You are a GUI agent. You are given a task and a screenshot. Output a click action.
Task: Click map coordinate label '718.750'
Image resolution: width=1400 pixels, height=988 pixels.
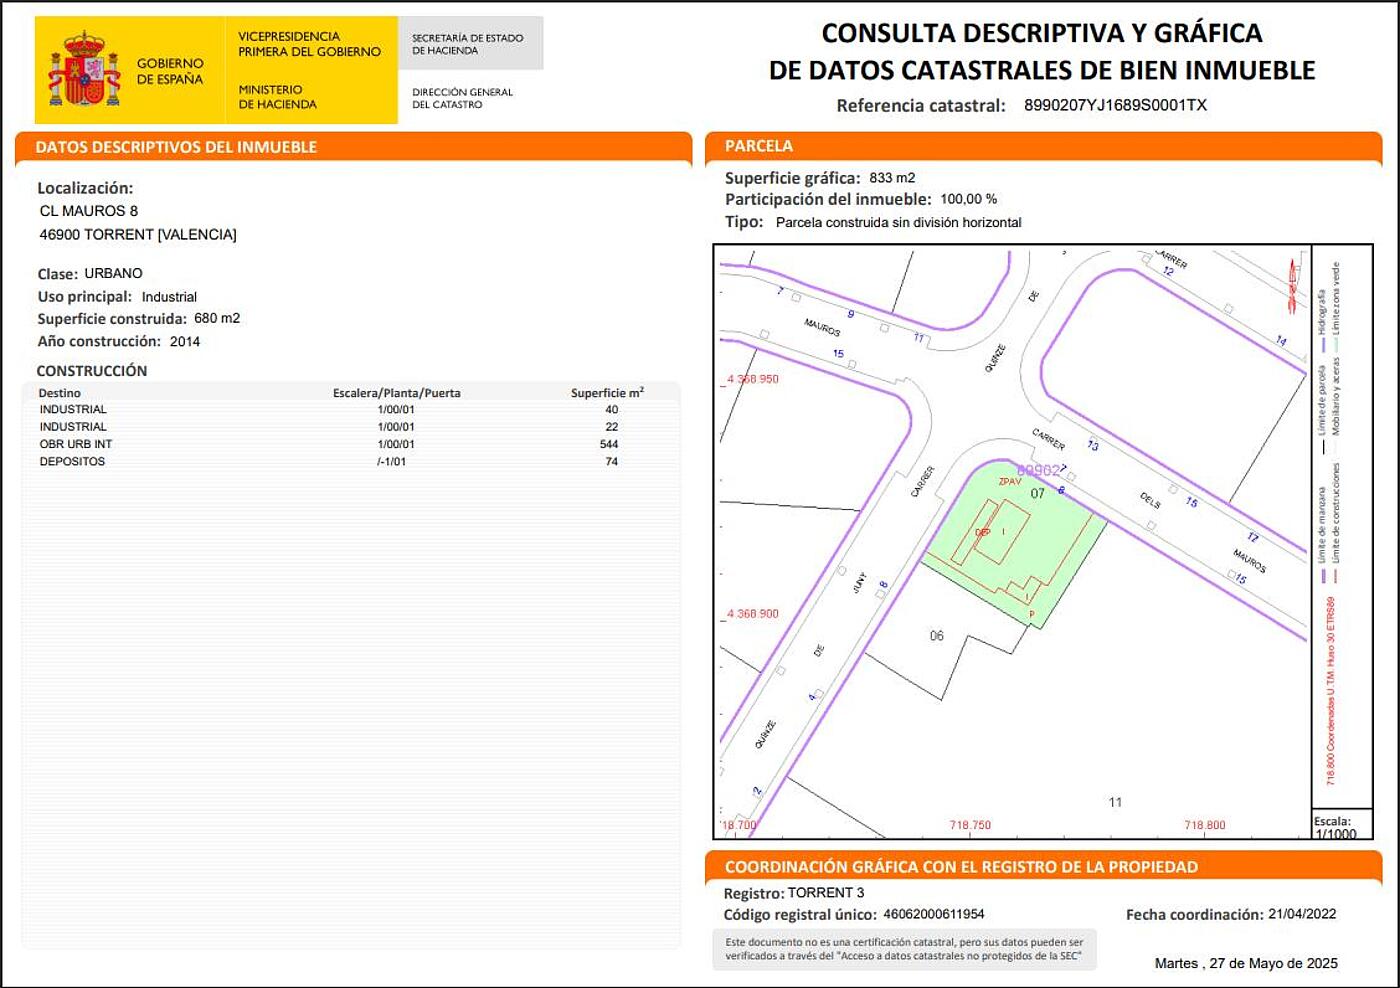click(970, 826)
